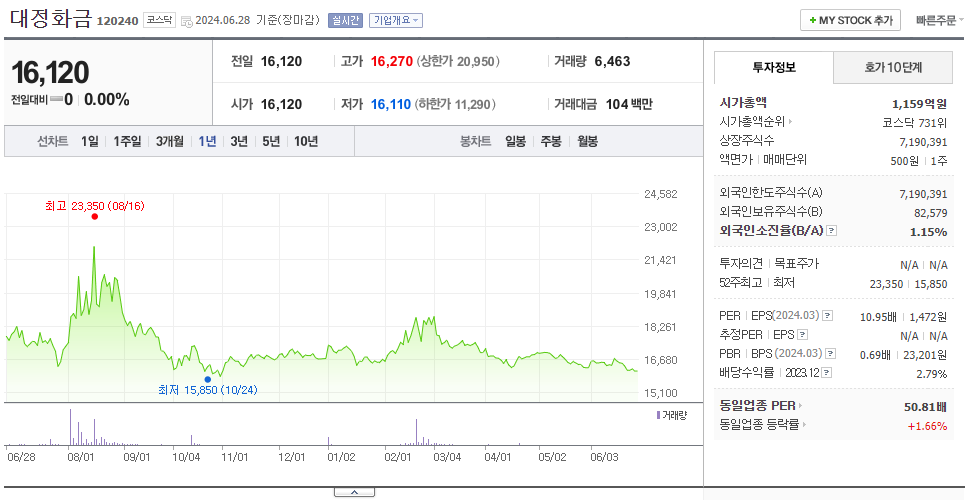968x500 pixels.
Task: Click the 상한가 20,950 text
Action: (x=458, y=62)
